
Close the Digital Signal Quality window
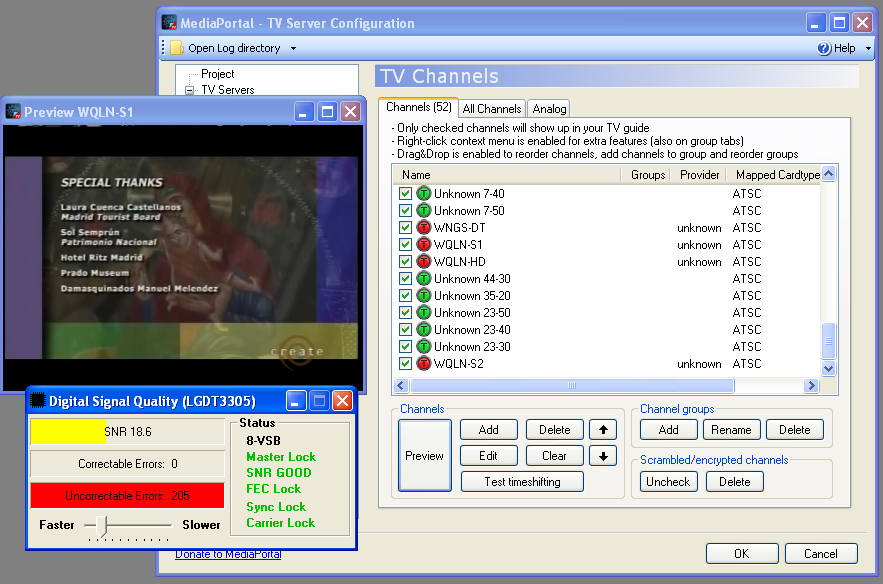342,400
